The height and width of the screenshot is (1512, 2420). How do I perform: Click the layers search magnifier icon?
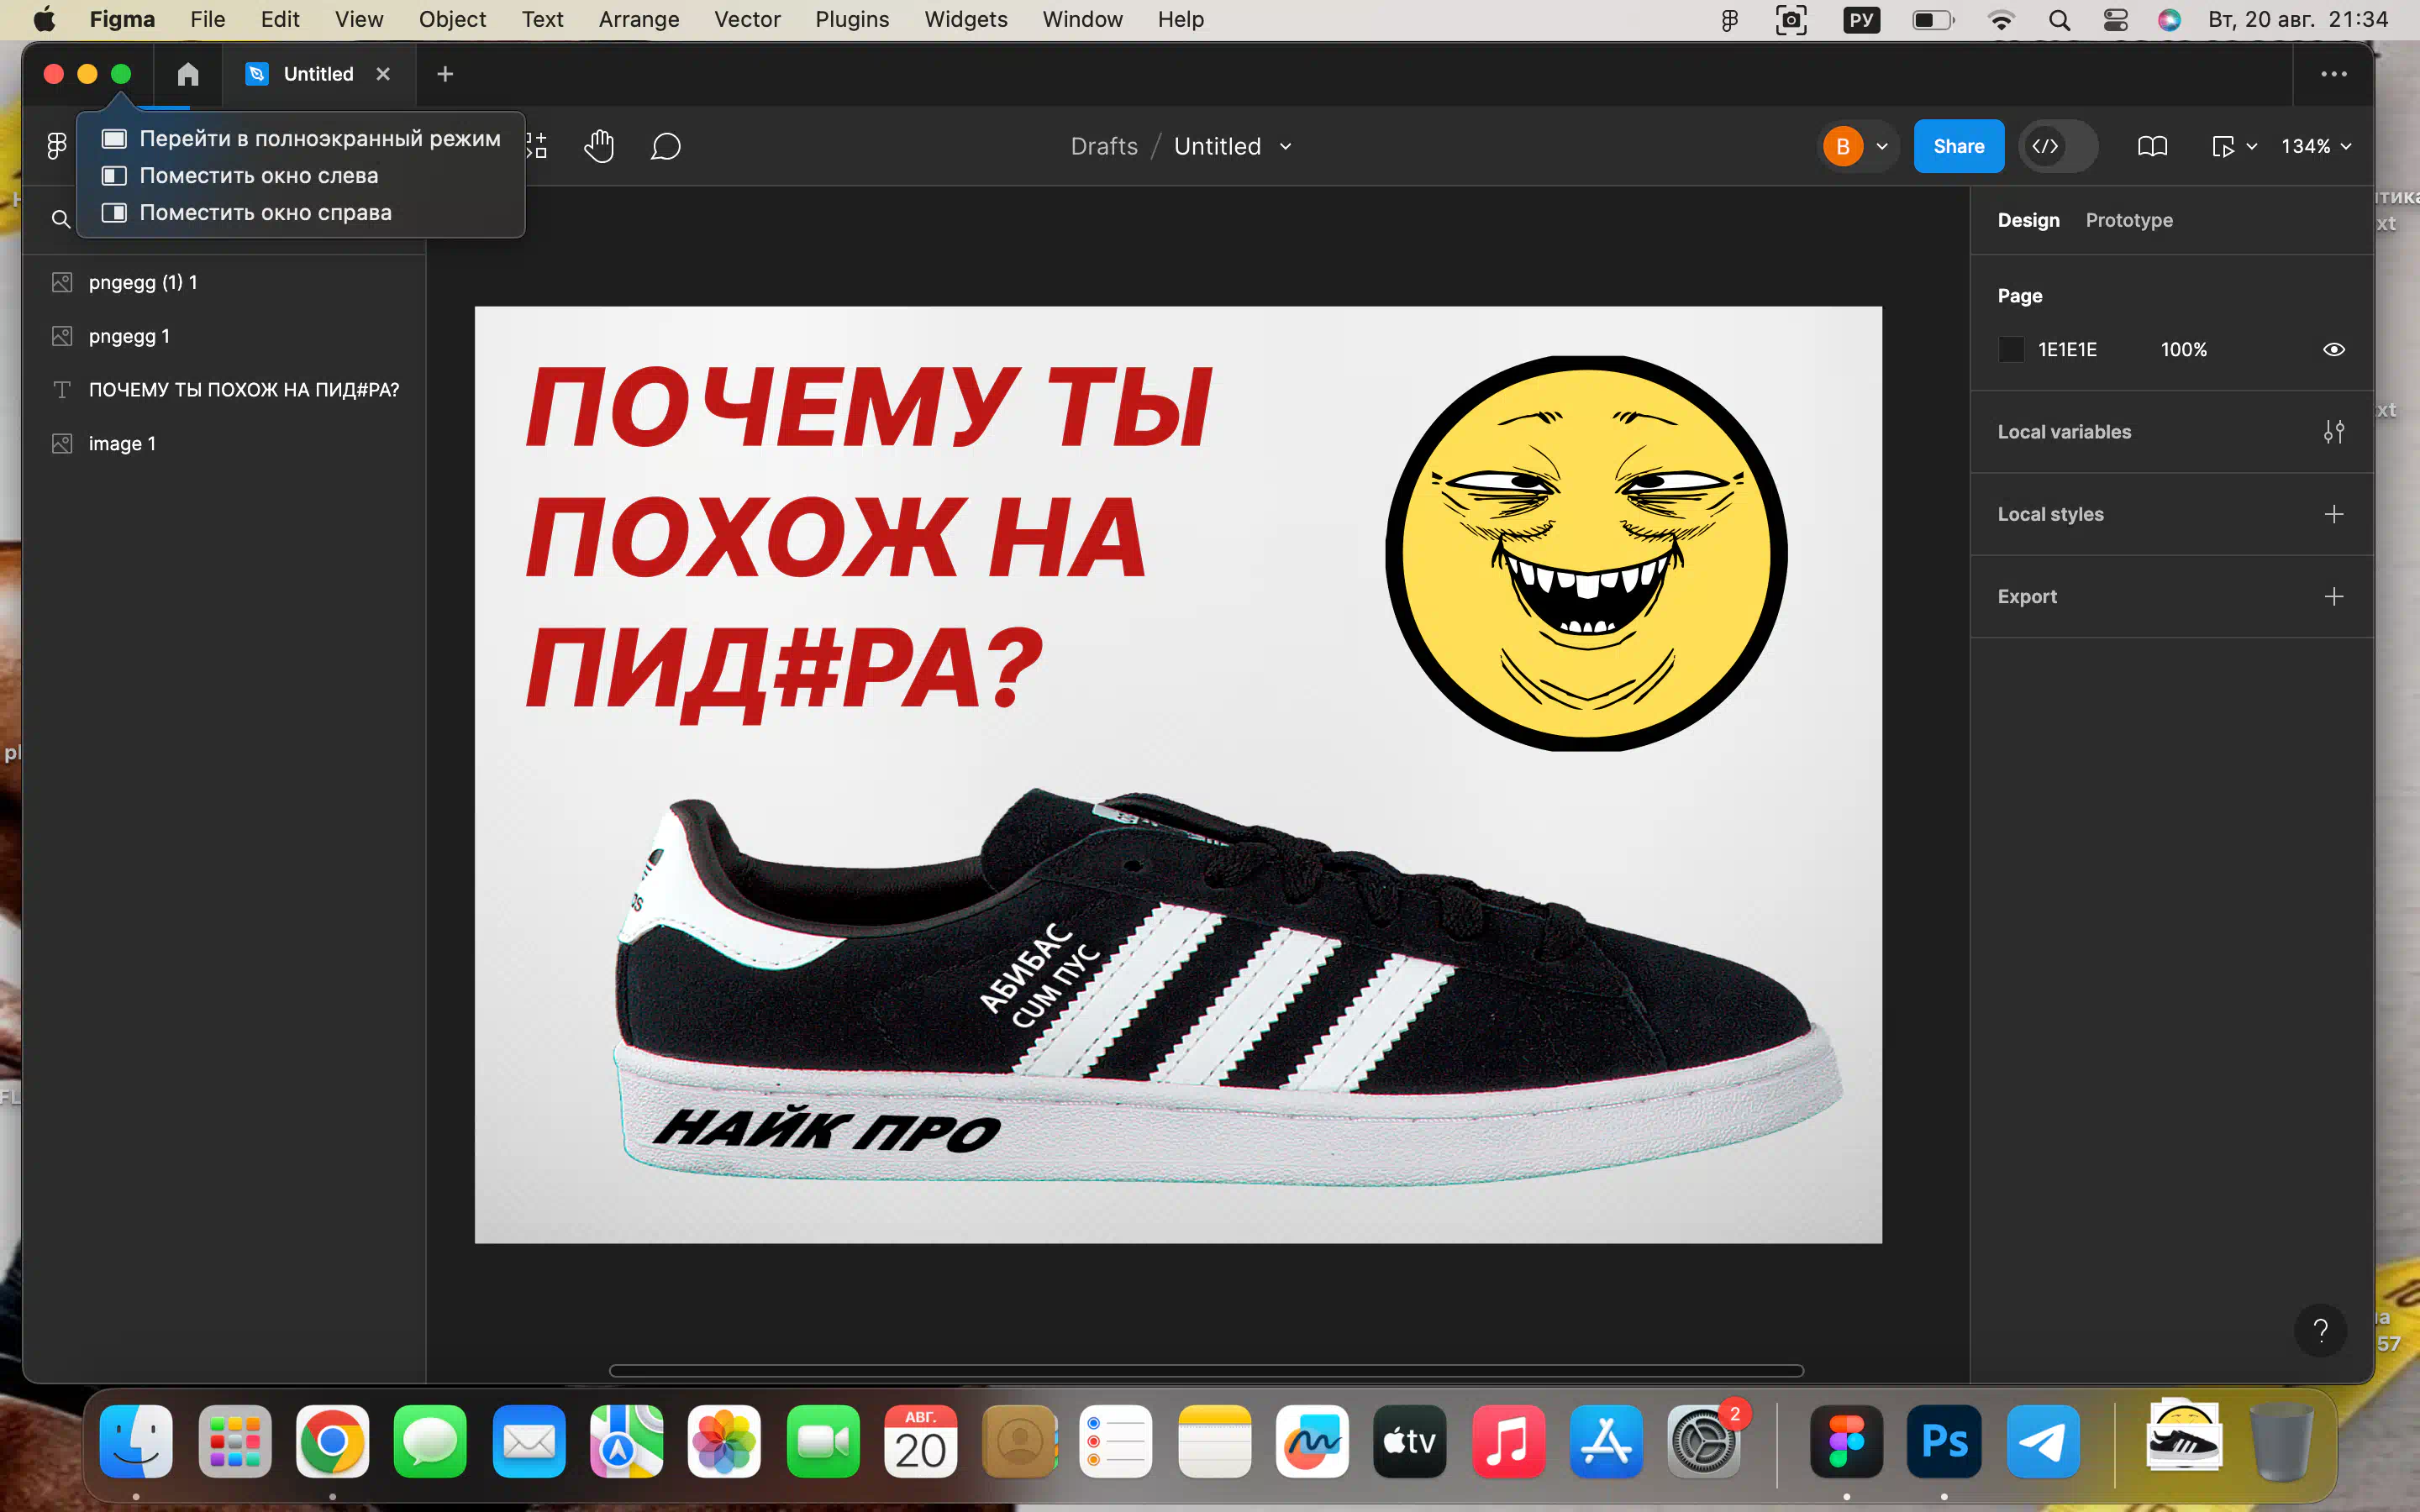tap(61, 219)
